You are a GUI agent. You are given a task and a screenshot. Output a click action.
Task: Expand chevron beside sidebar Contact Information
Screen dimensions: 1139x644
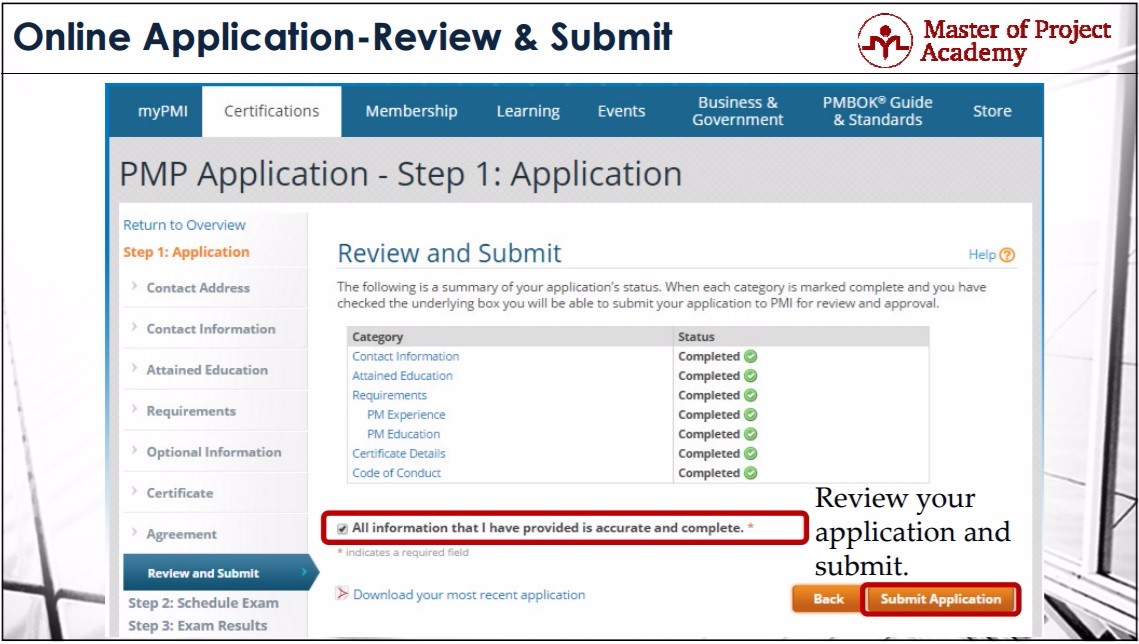click(134, 327)
